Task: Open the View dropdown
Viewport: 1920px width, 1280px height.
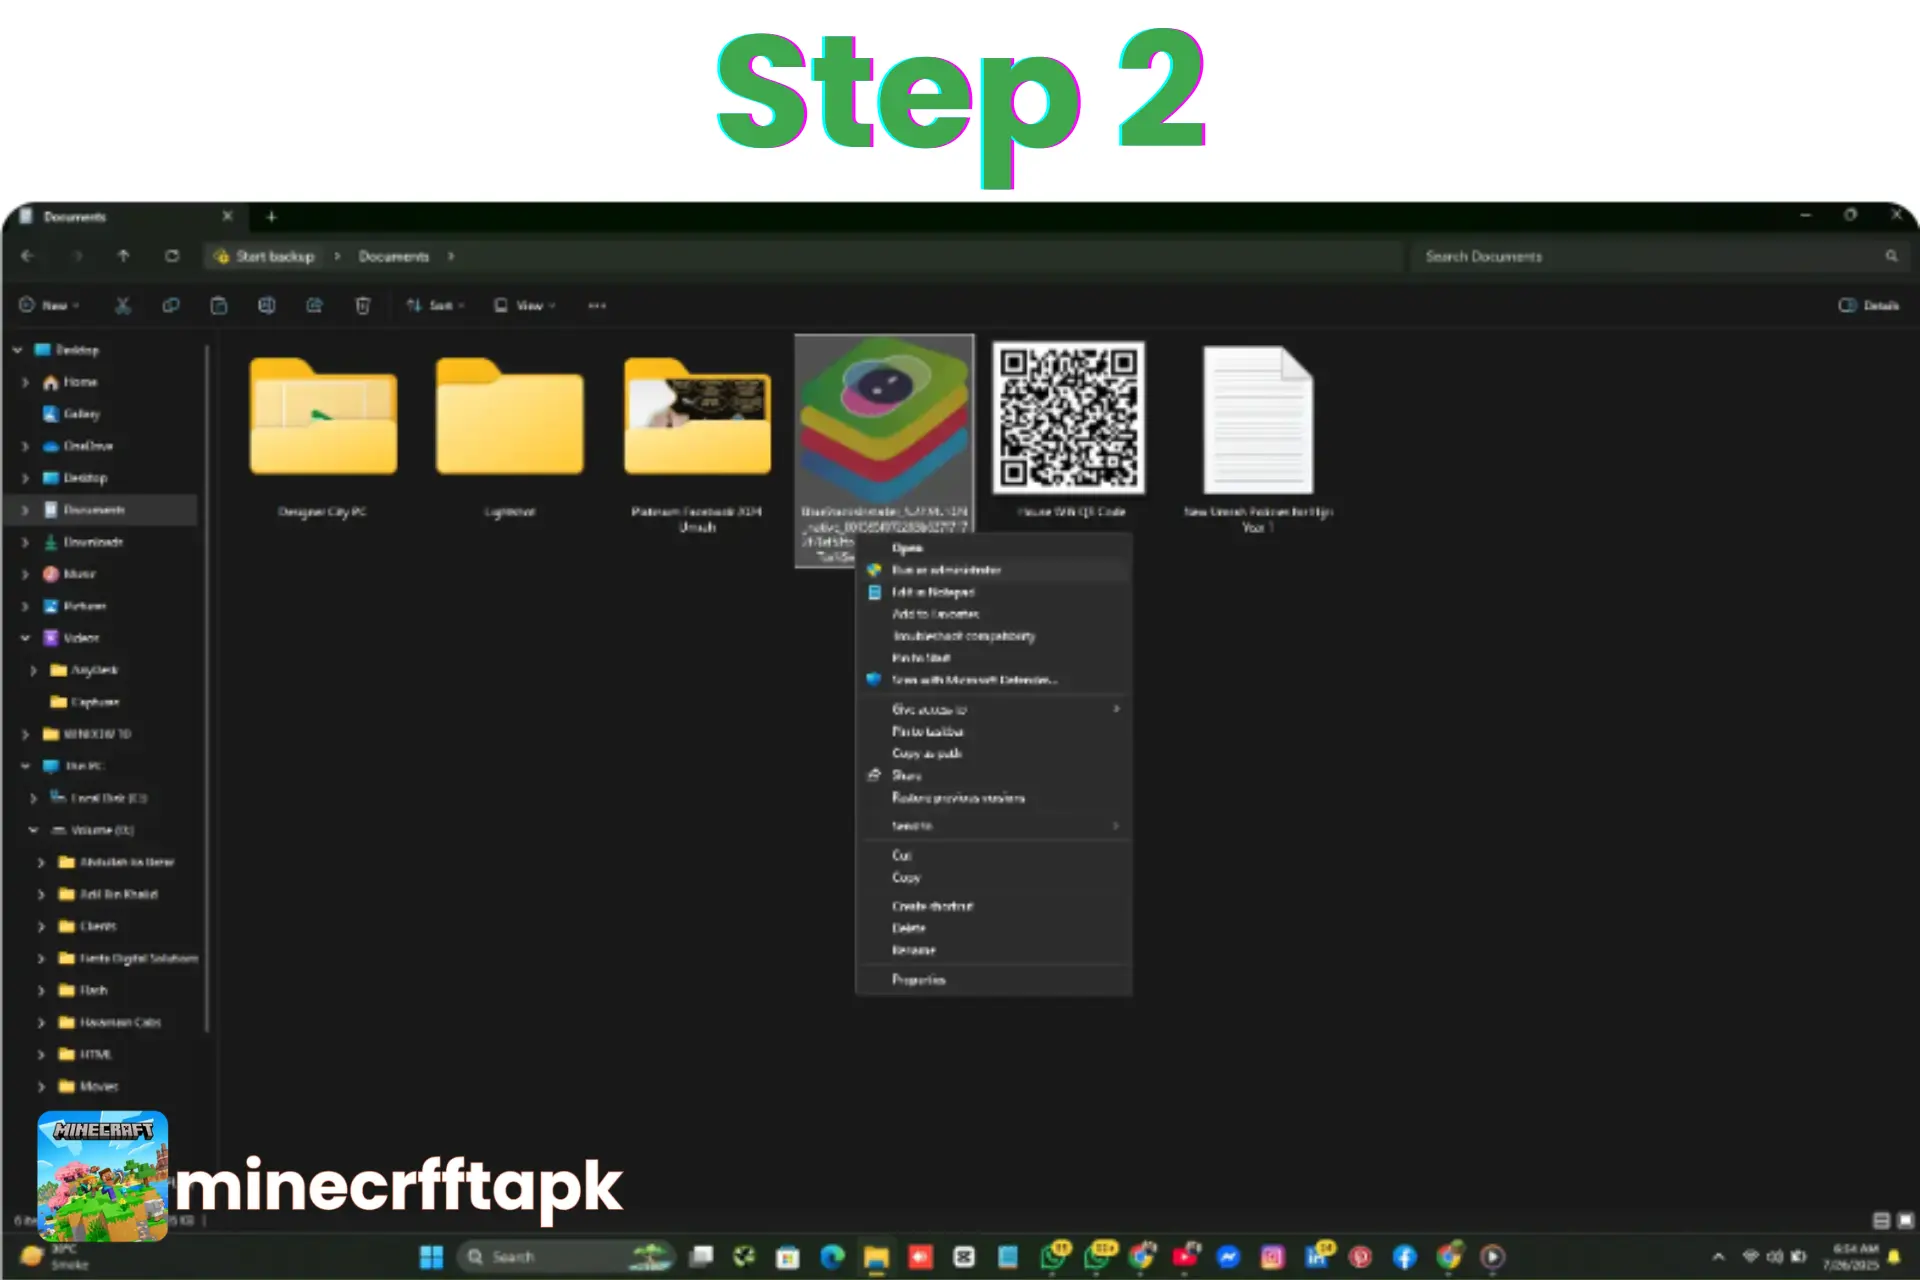Action: (524, 305)
